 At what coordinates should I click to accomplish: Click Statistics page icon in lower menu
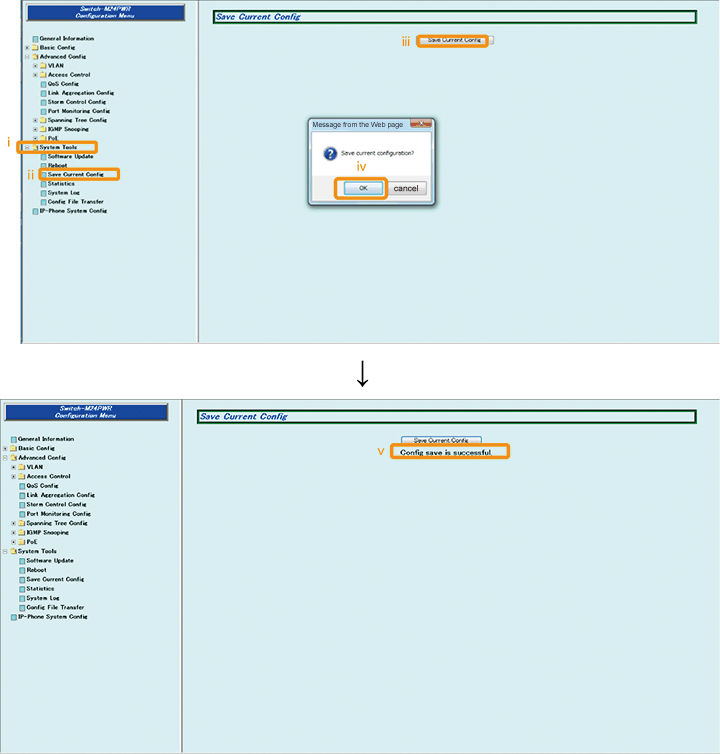click(22, 589)
